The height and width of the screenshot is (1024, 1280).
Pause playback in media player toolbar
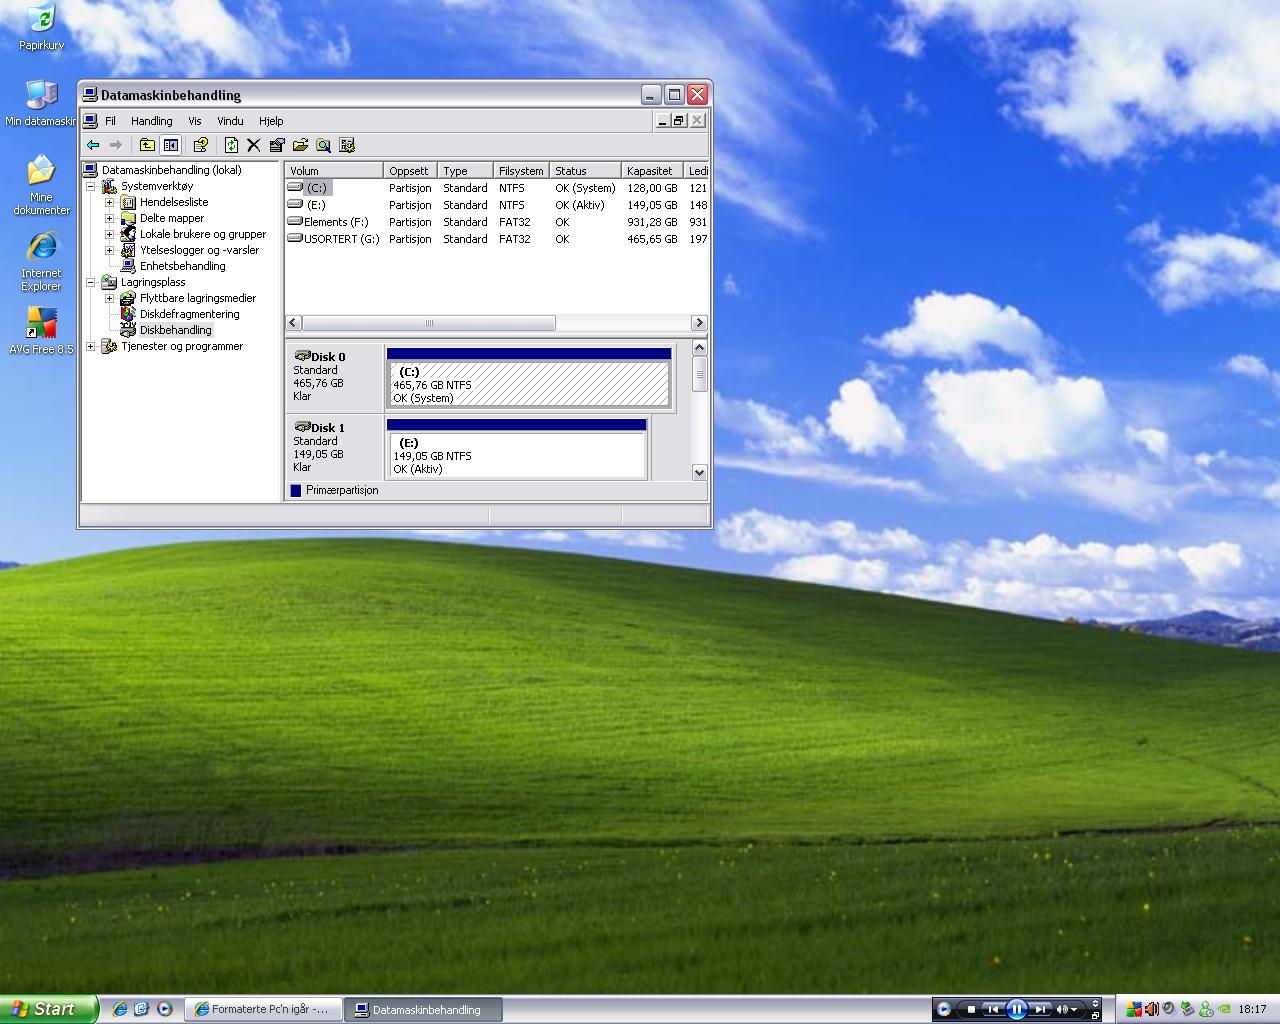pyautogui.click(x=1016, y=1009)
